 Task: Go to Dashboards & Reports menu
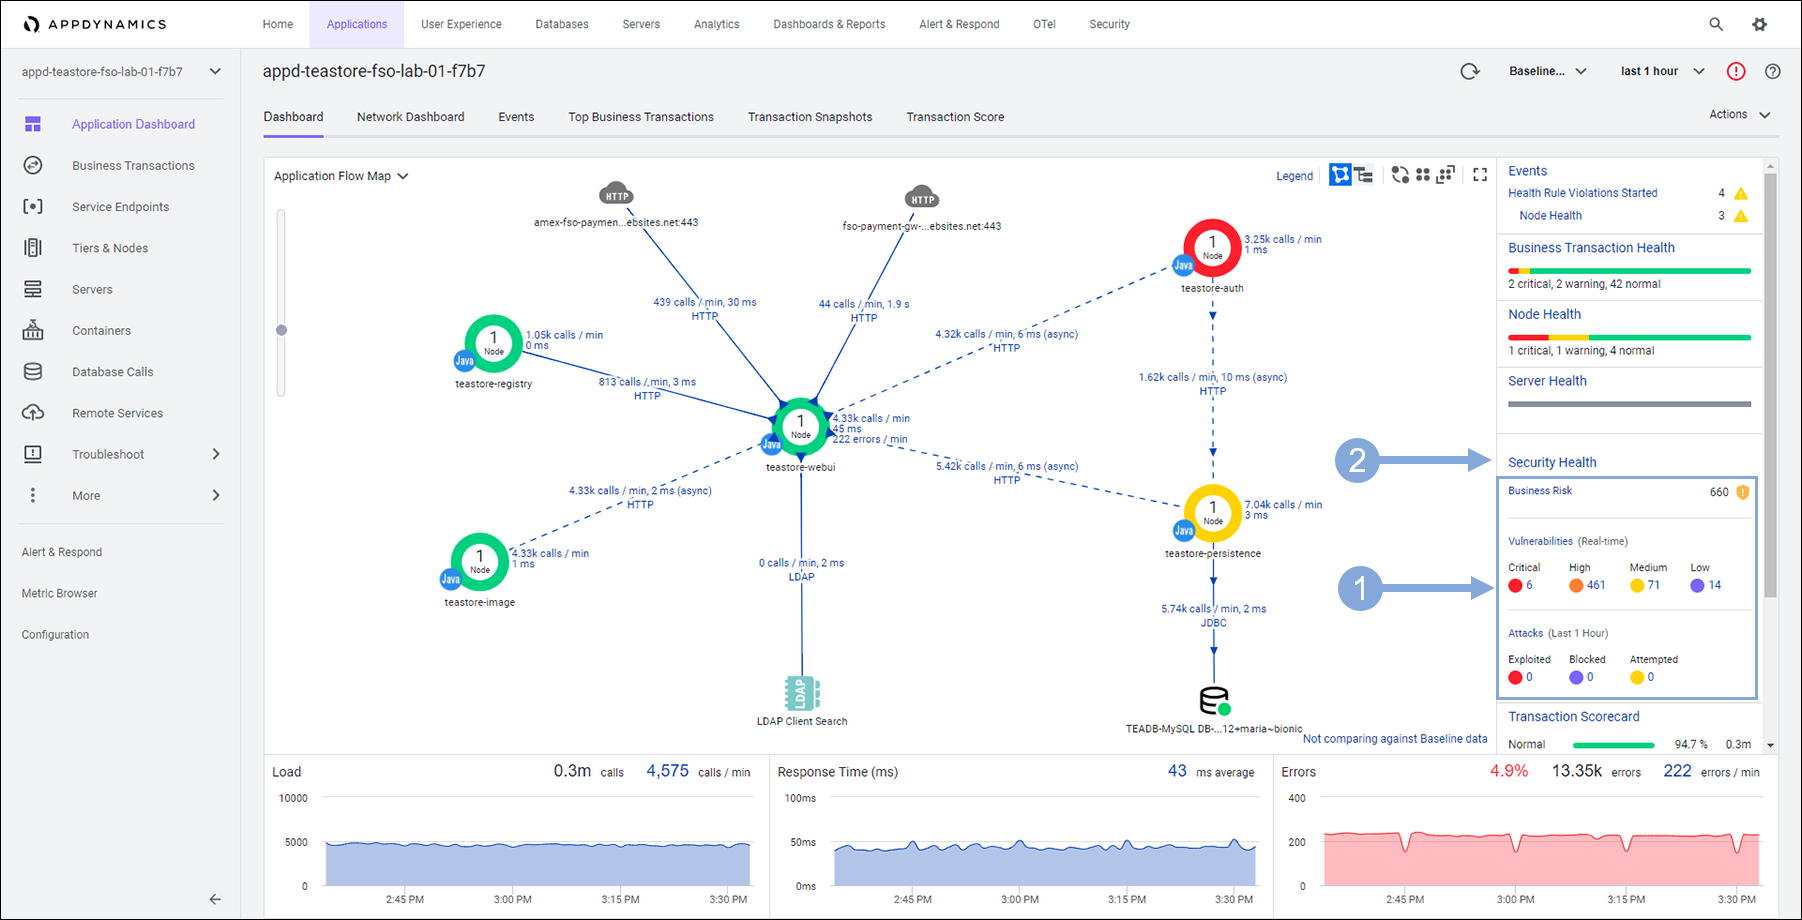[x=829, y=24]
